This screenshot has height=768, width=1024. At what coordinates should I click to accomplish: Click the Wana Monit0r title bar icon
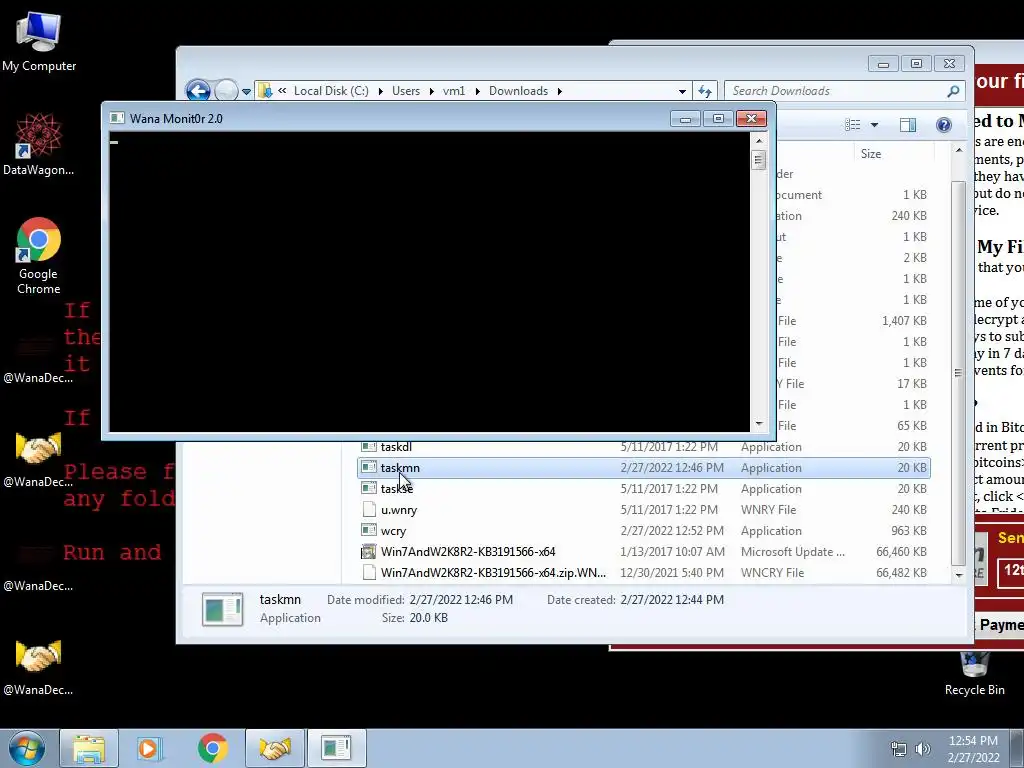pyautogui.click(x=118, y=118)
